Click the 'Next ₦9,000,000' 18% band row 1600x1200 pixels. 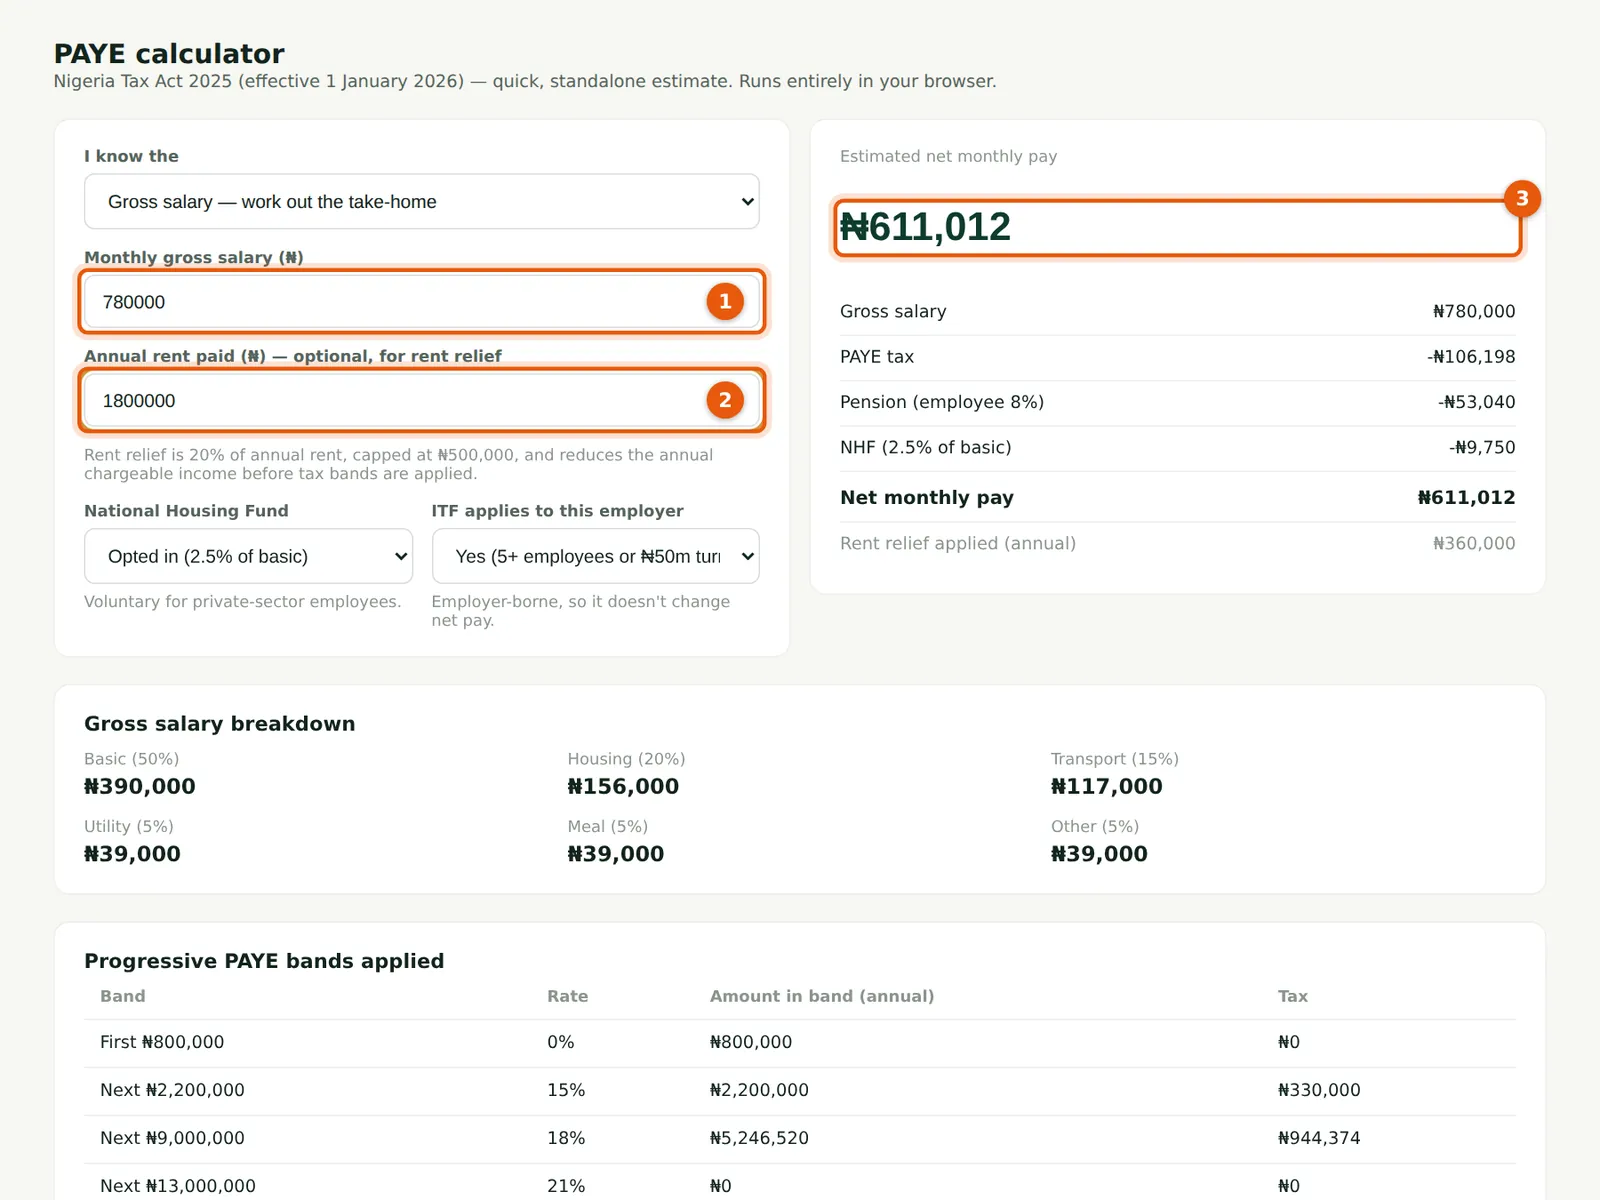pyautogui.click(x=800, y=1138)
